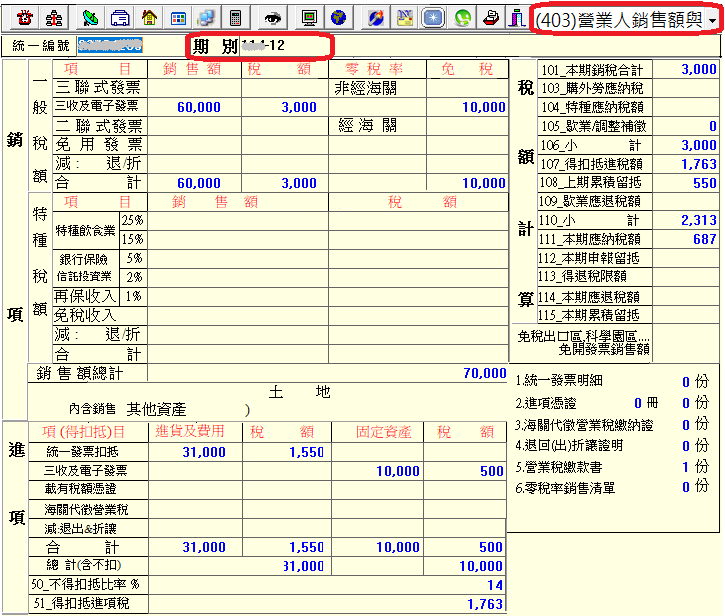
Task: Click the satellite dish toolbar icon
Action: [91, 17]
